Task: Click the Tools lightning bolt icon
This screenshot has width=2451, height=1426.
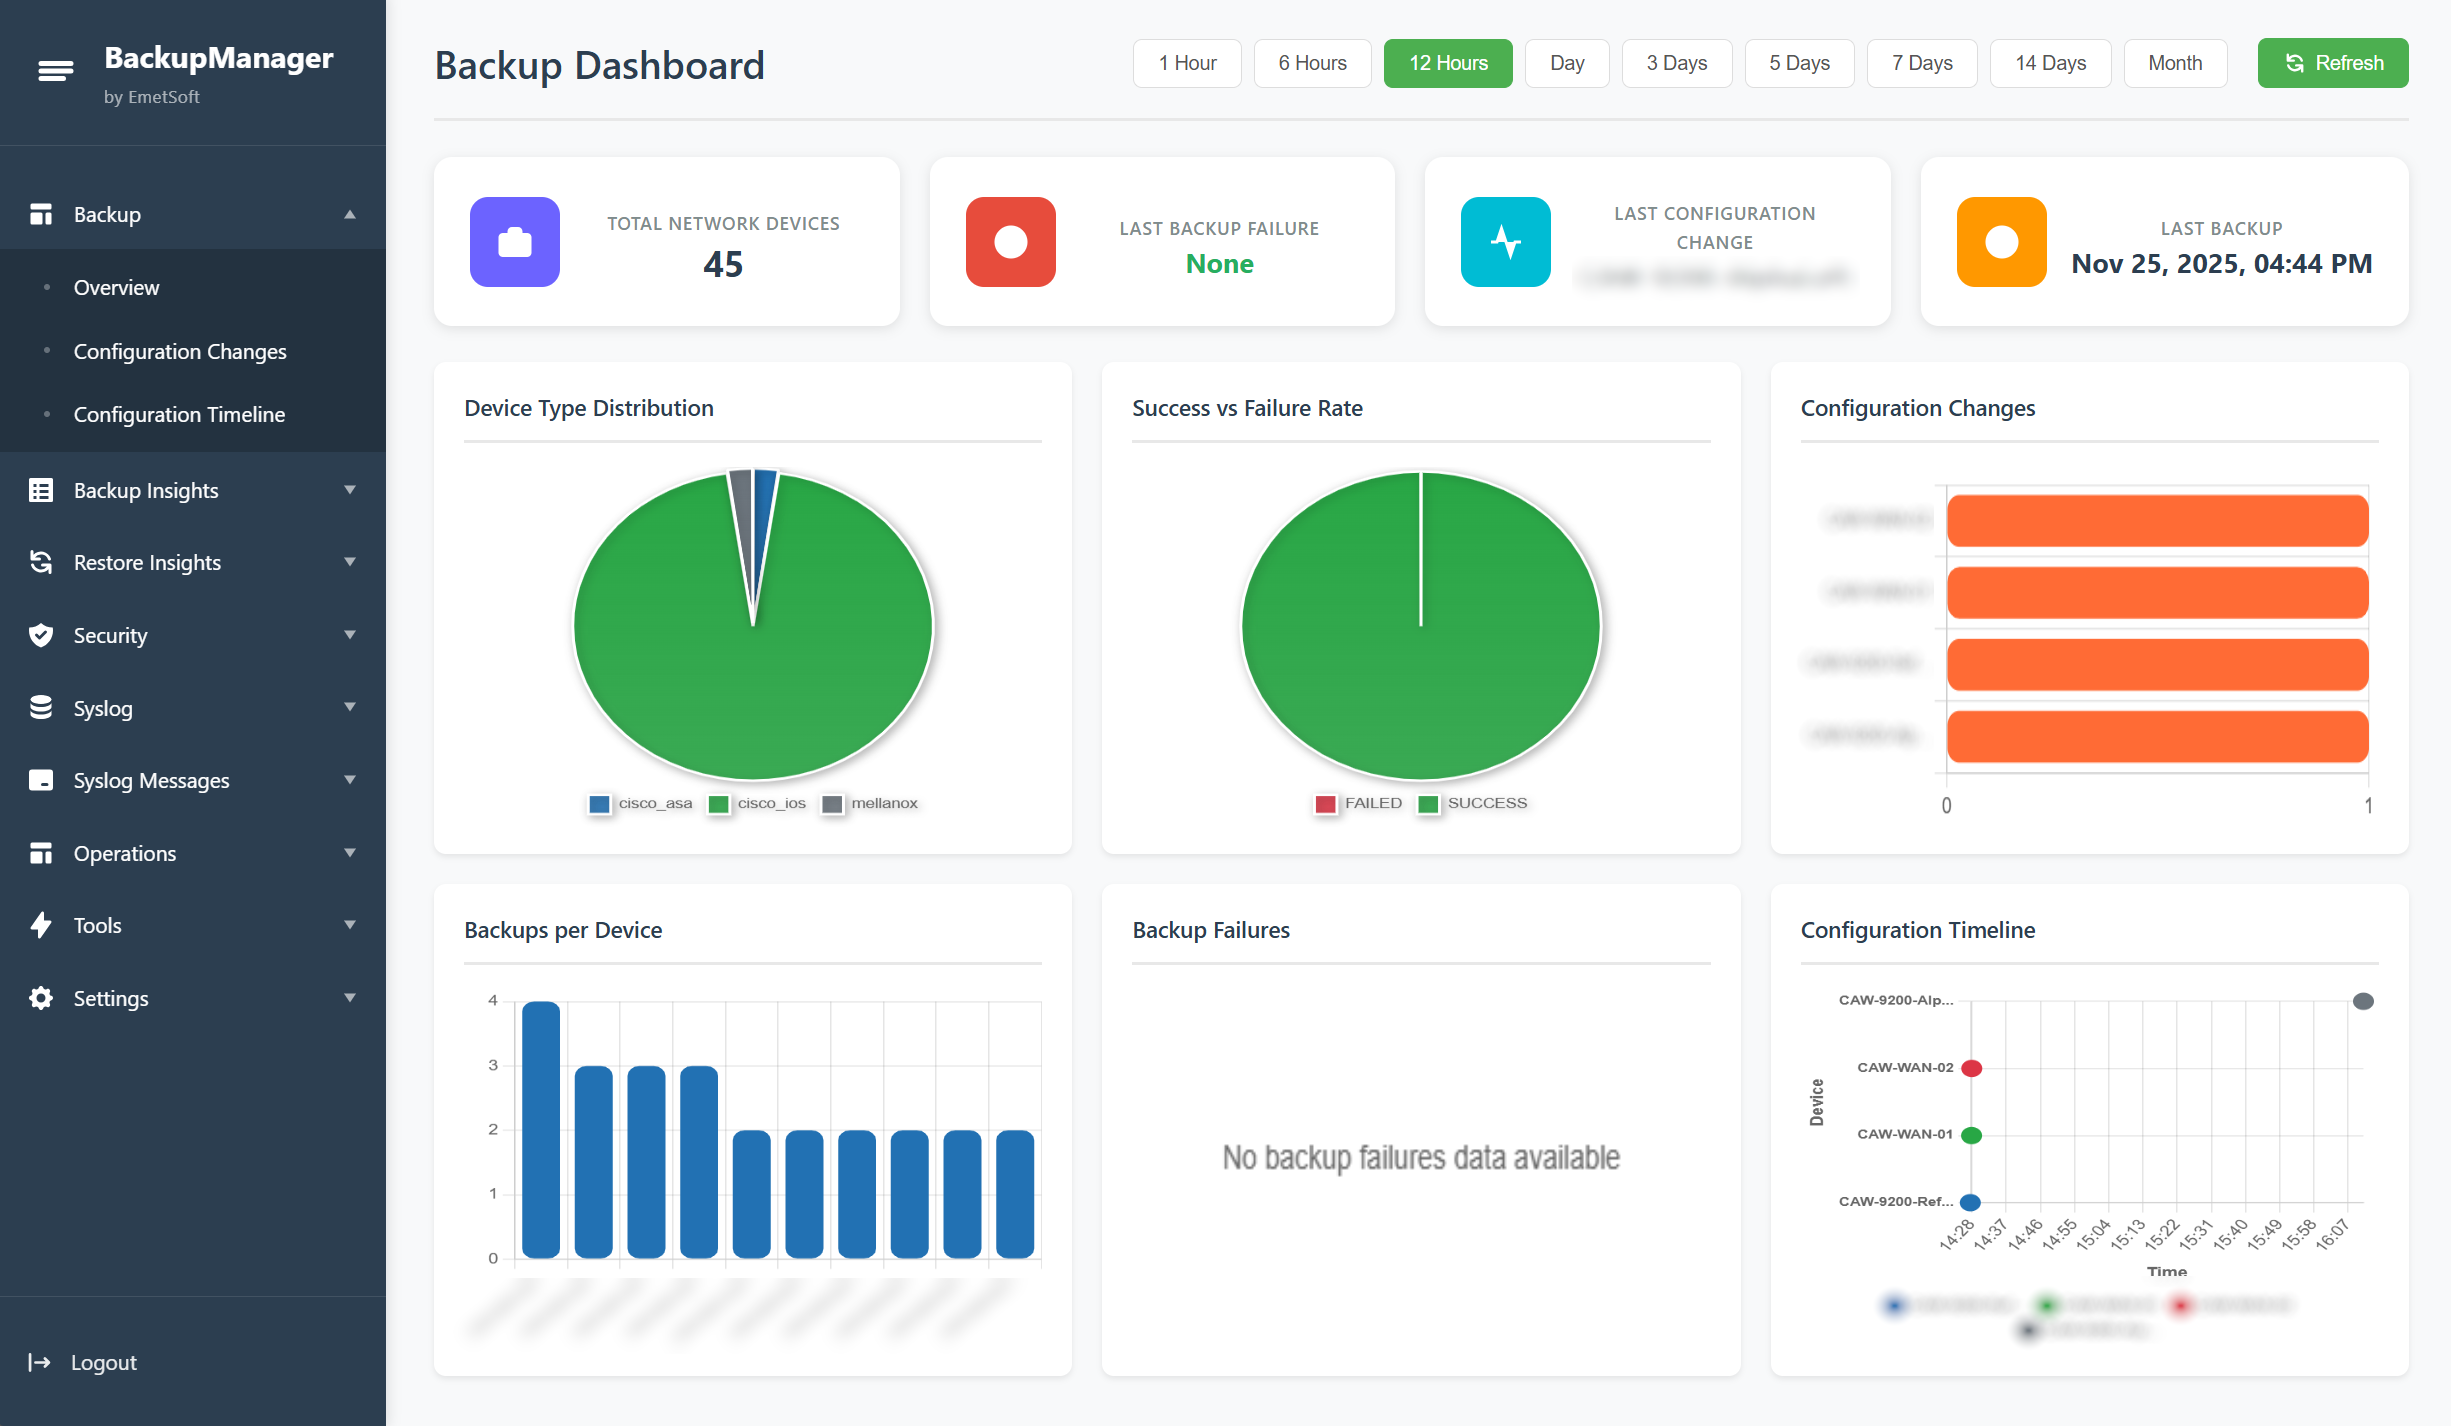Action: click(x=41, y=925)
